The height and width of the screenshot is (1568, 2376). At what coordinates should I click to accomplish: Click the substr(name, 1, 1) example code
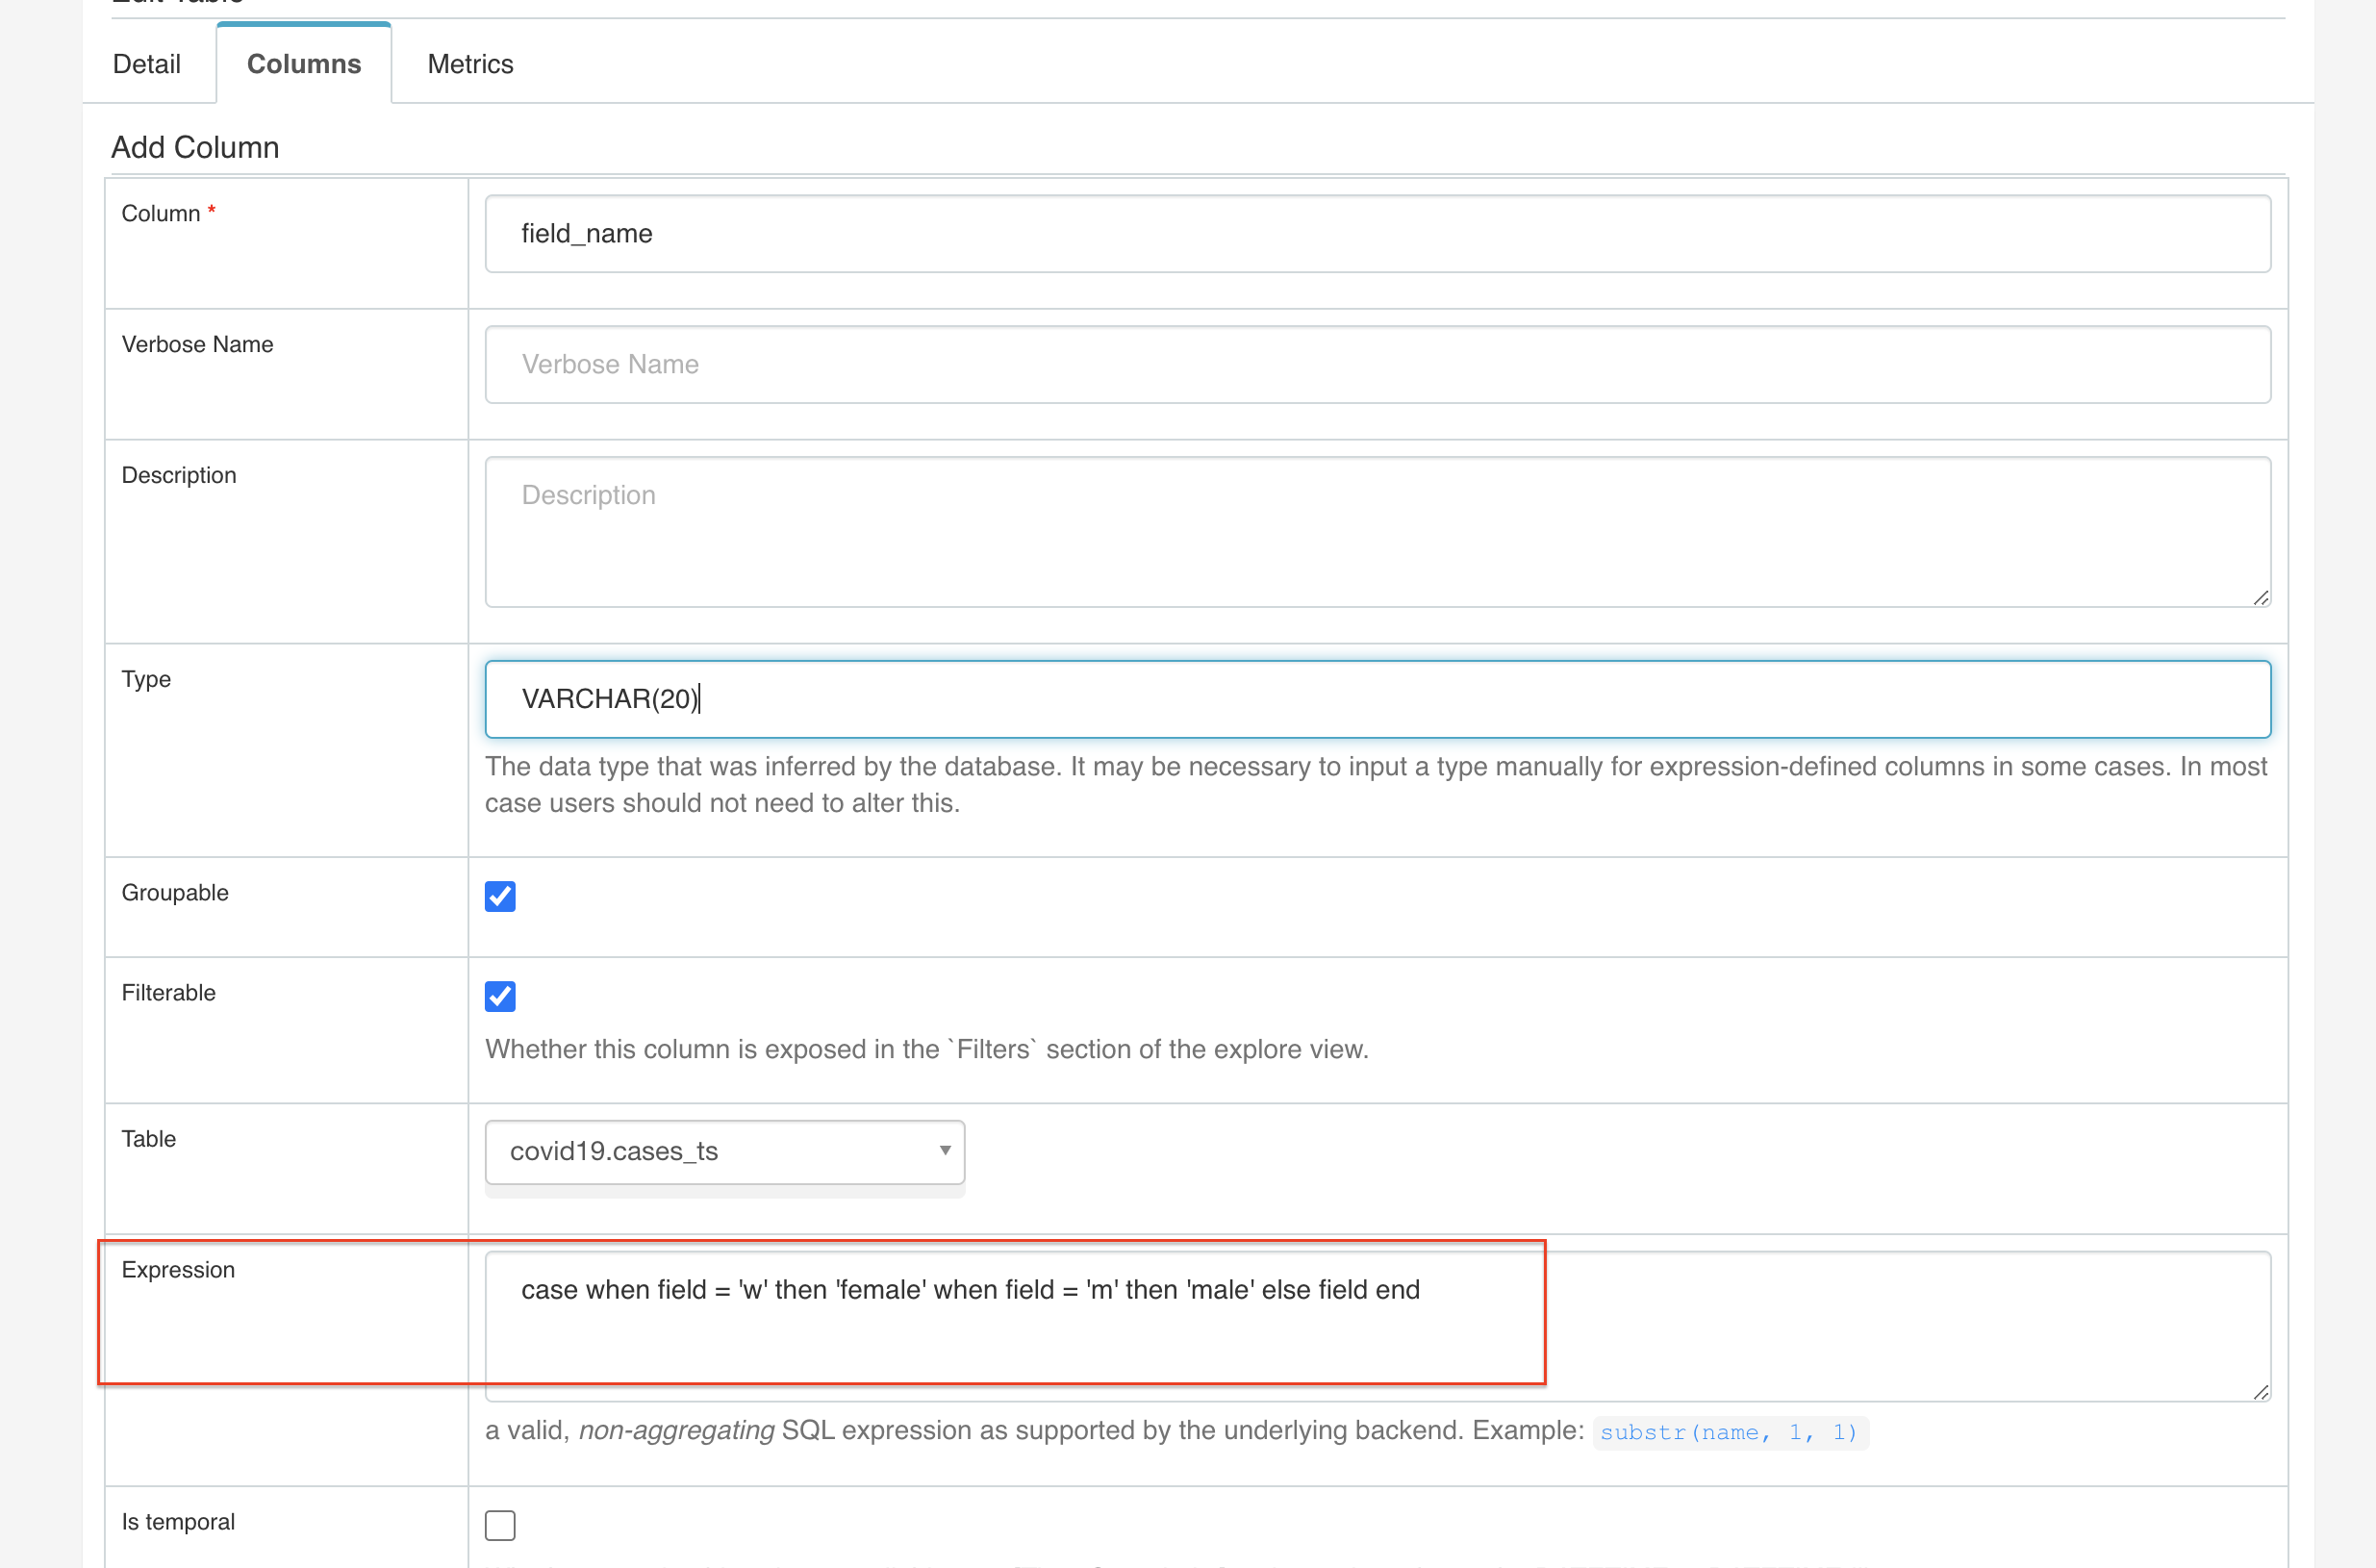[1729, 1432]
